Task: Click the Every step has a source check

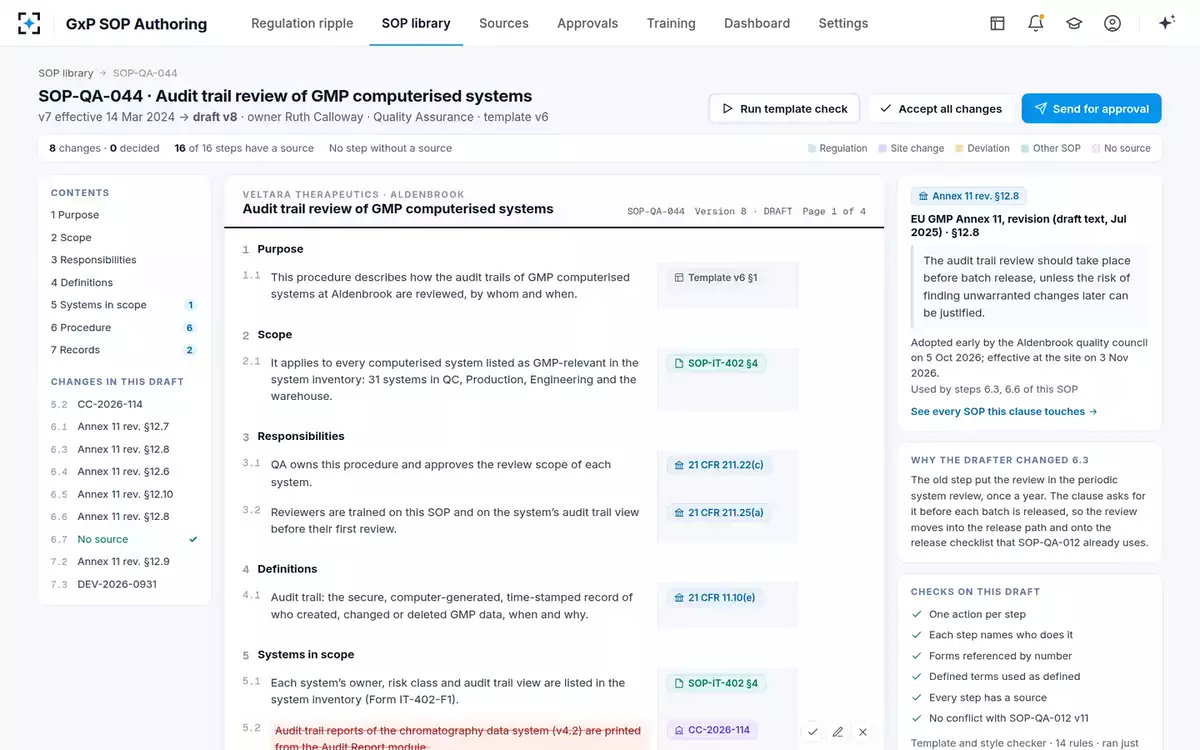Action: pos(979,698)
